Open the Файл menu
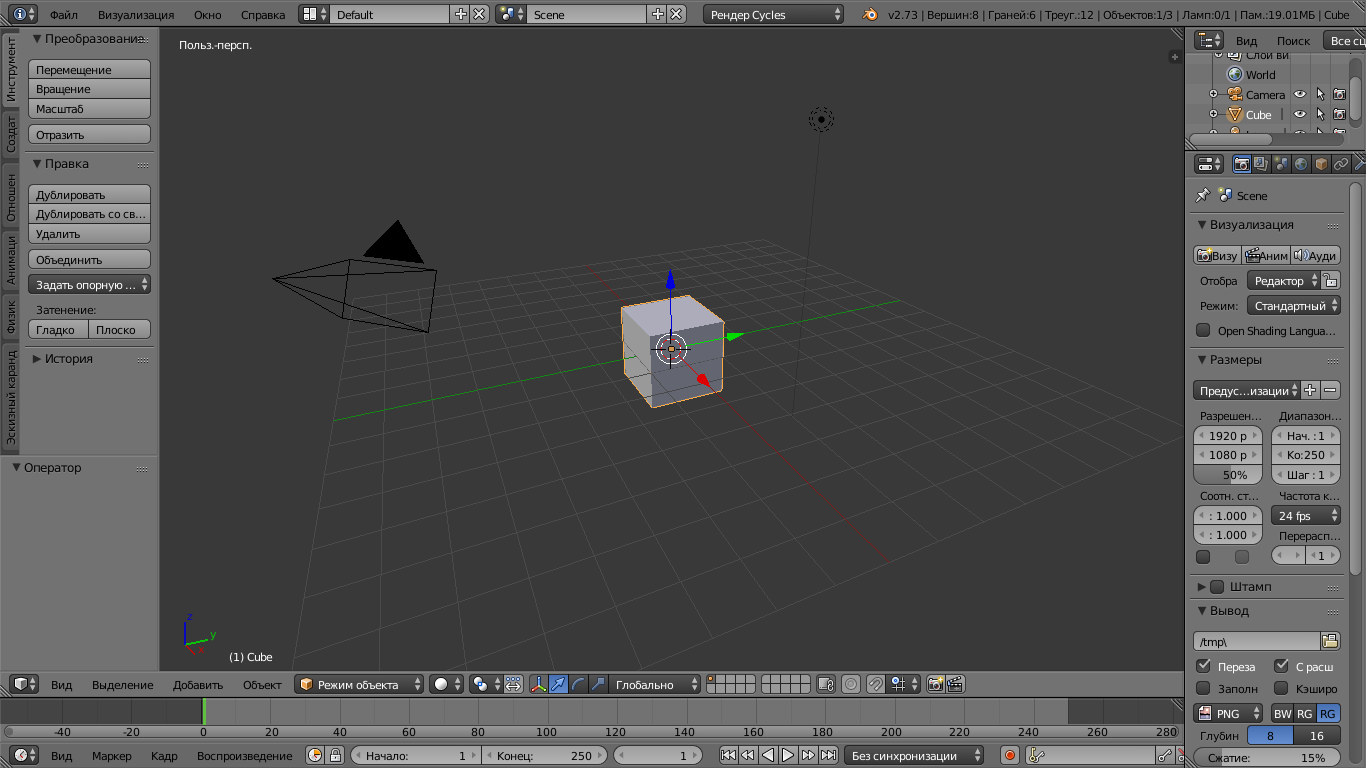Viewport: 1366px width, 768px height. (x=63, y=15)
